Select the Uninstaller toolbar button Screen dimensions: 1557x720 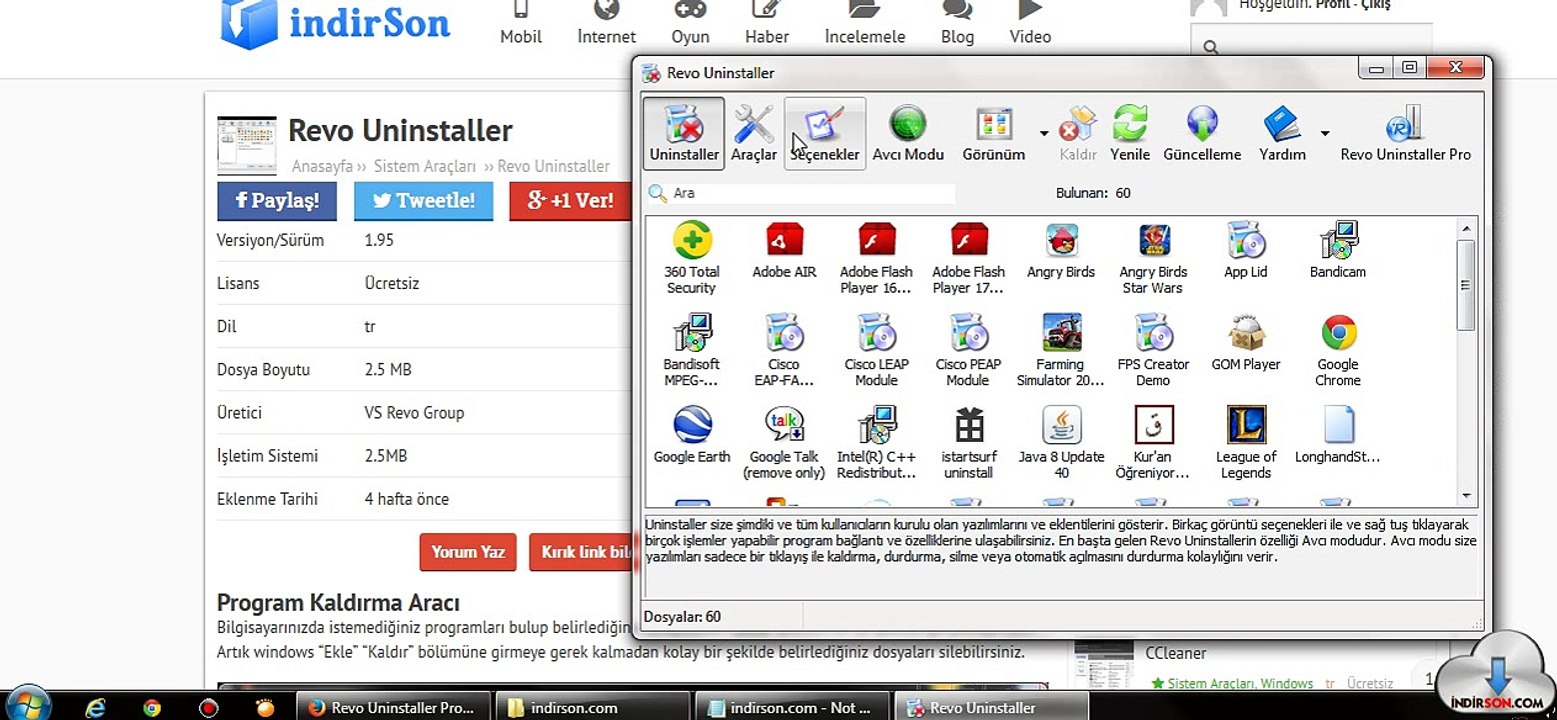(x=684, y=133)
